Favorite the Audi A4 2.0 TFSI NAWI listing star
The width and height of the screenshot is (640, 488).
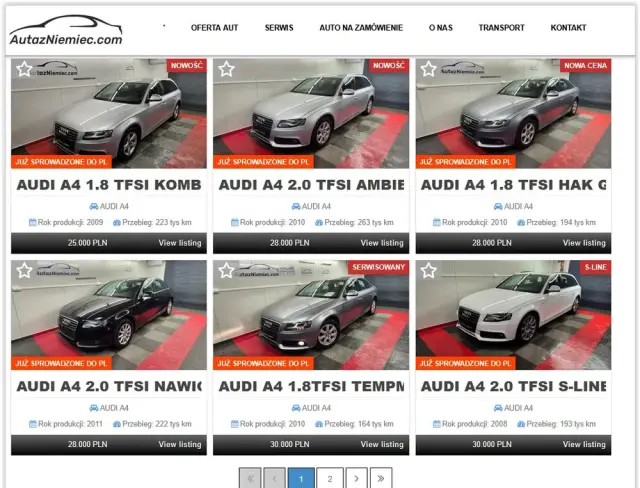click(24, 271)
